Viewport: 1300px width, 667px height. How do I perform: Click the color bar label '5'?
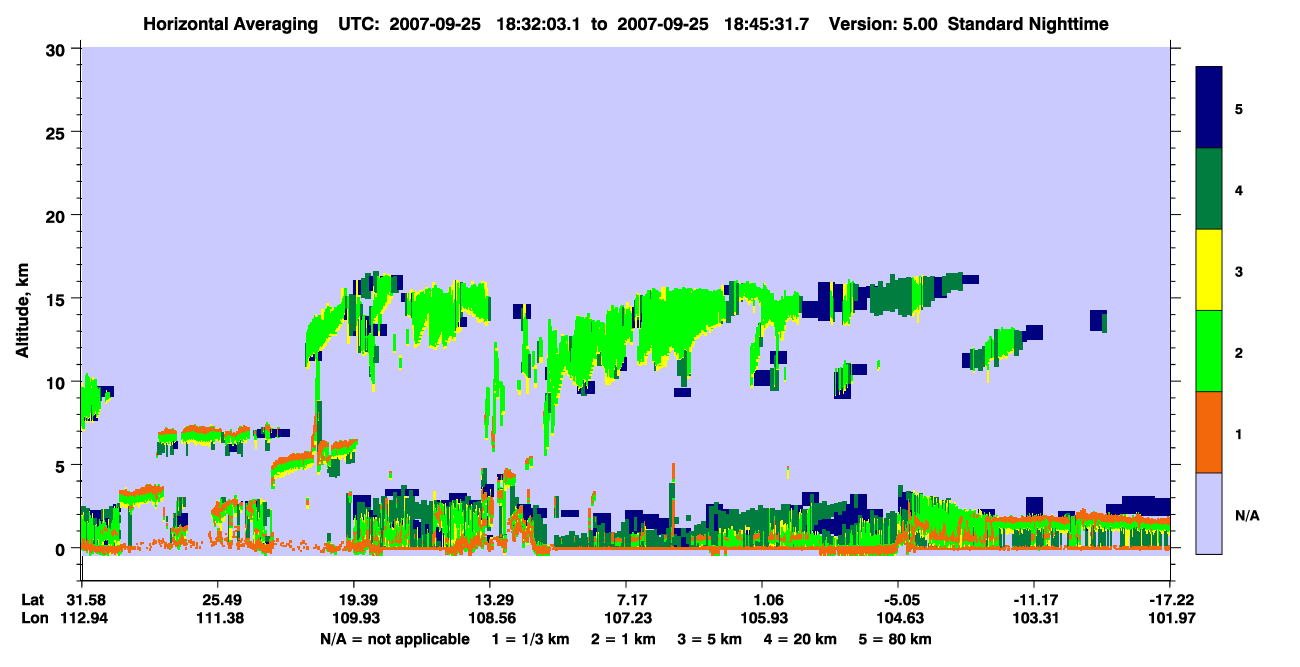pos(1238,108)
